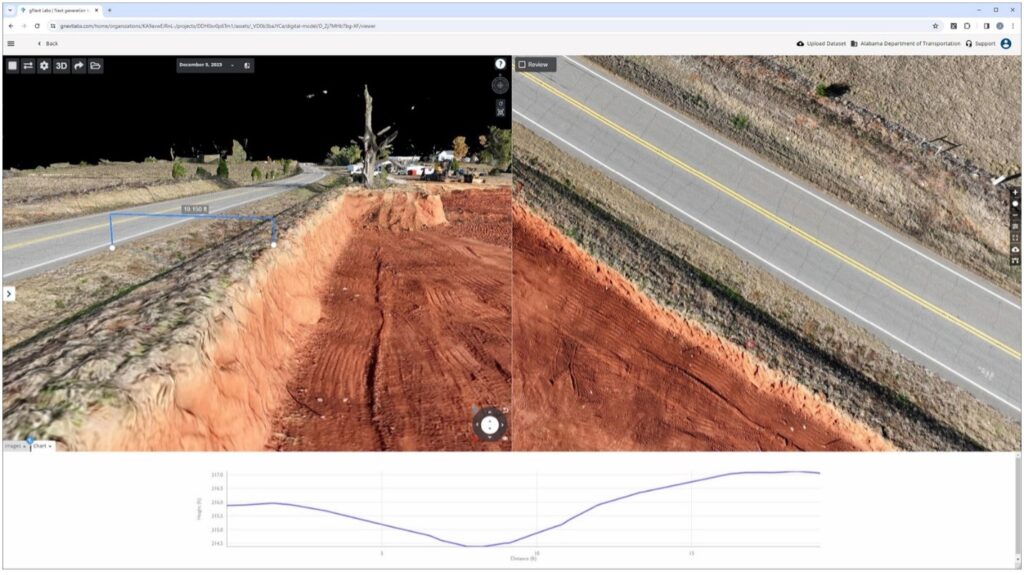This screenshot has height=575, width=1024.
Task: Bookmark this page with the star
Action: click(x=935, y=26)
